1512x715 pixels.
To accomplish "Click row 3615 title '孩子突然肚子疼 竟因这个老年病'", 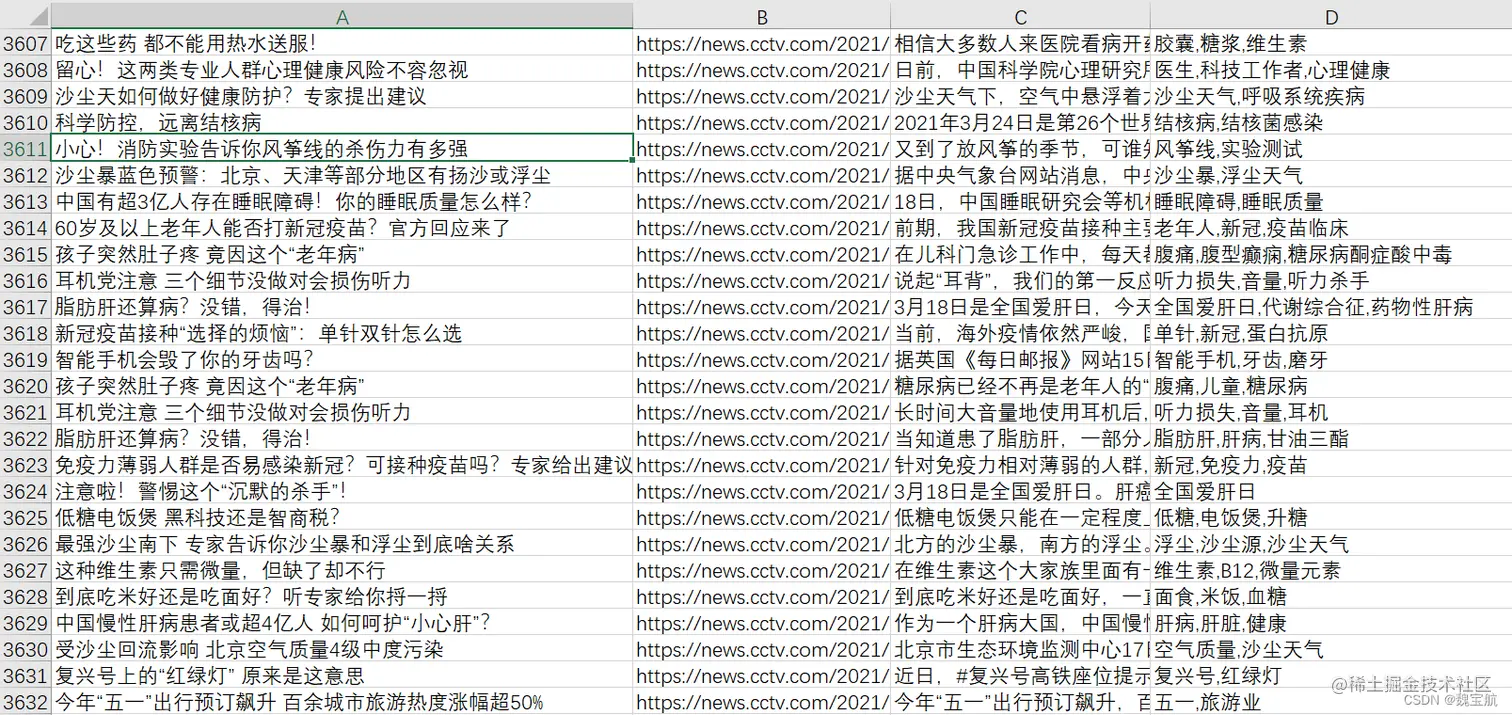I will click(342, 254).
